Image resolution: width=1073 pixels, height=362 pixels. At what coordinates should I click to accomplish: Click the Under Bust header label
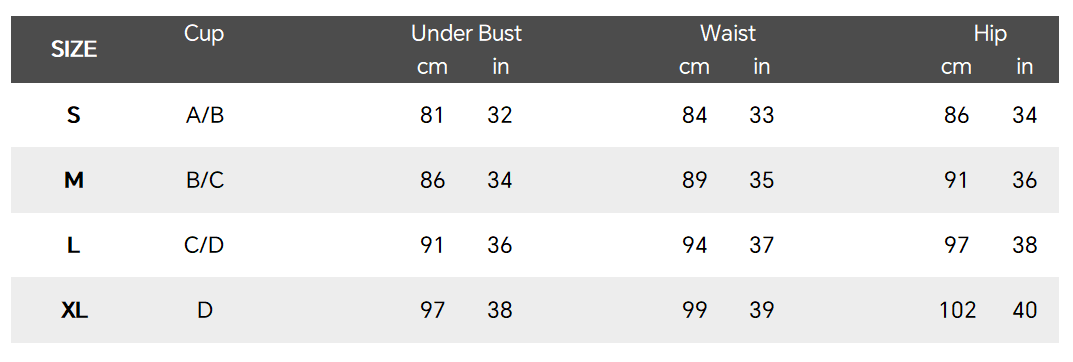coord(466,34)
